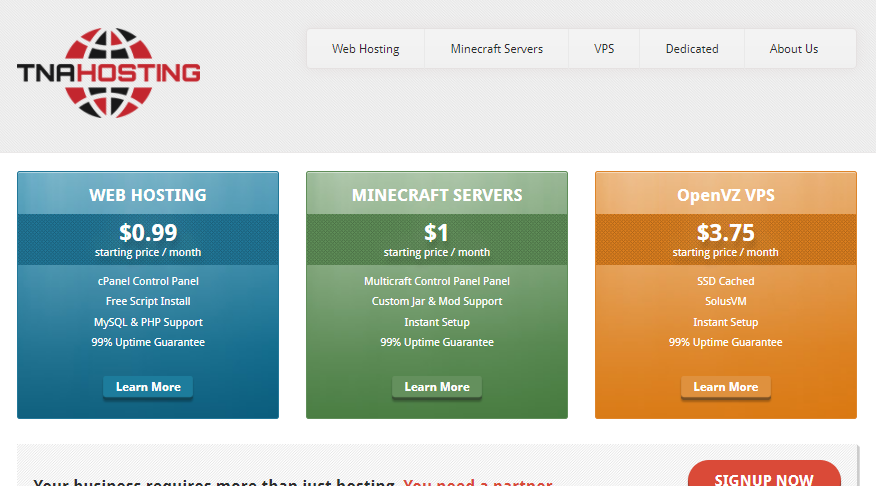Viewport: 876px width, 486px height.
Task: Click the blue WEB HOSTING card heading
Action: pos(148,195)
